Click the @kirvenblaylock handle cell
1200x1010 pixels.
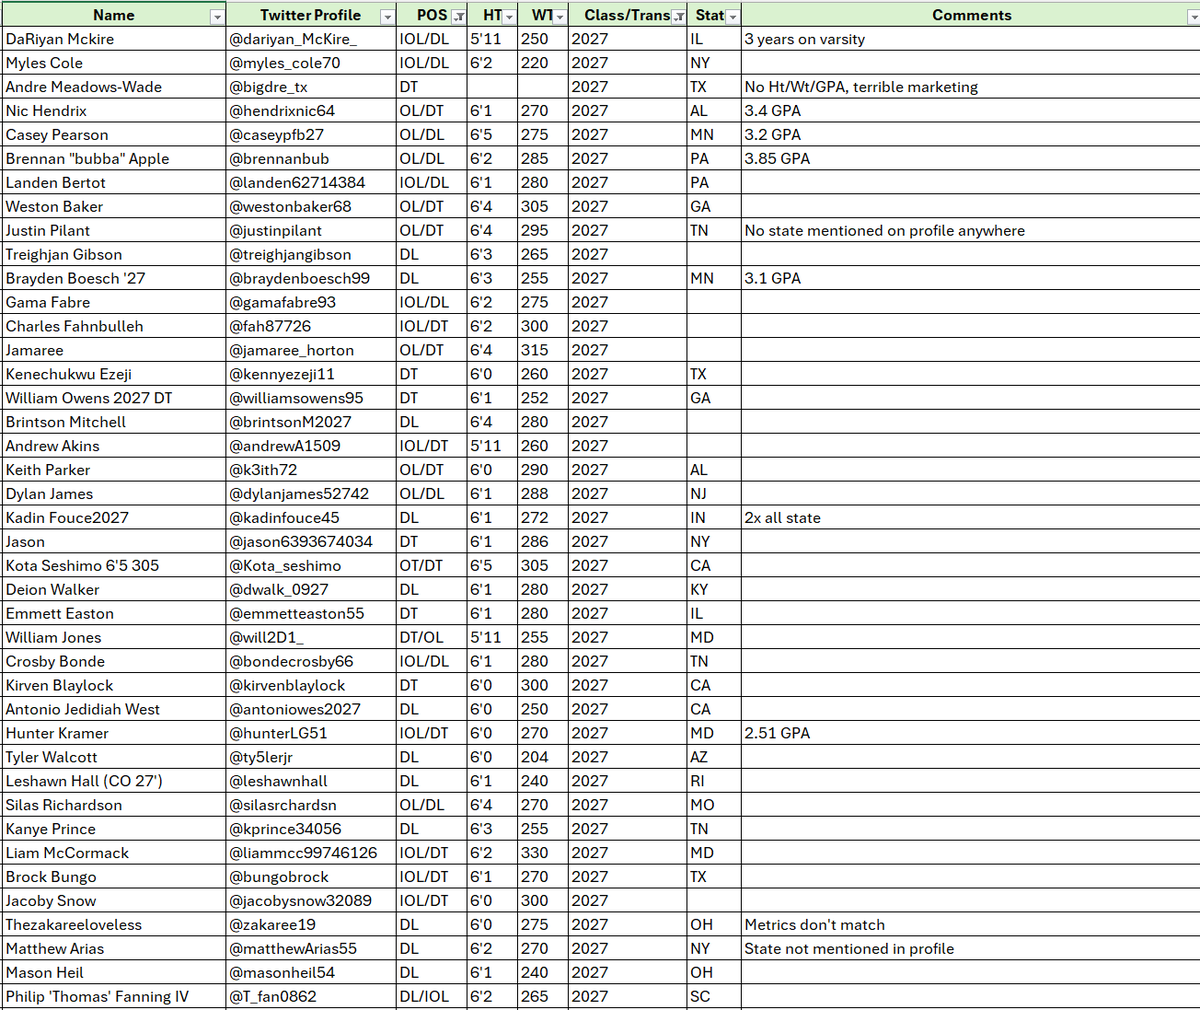(311, 686)
